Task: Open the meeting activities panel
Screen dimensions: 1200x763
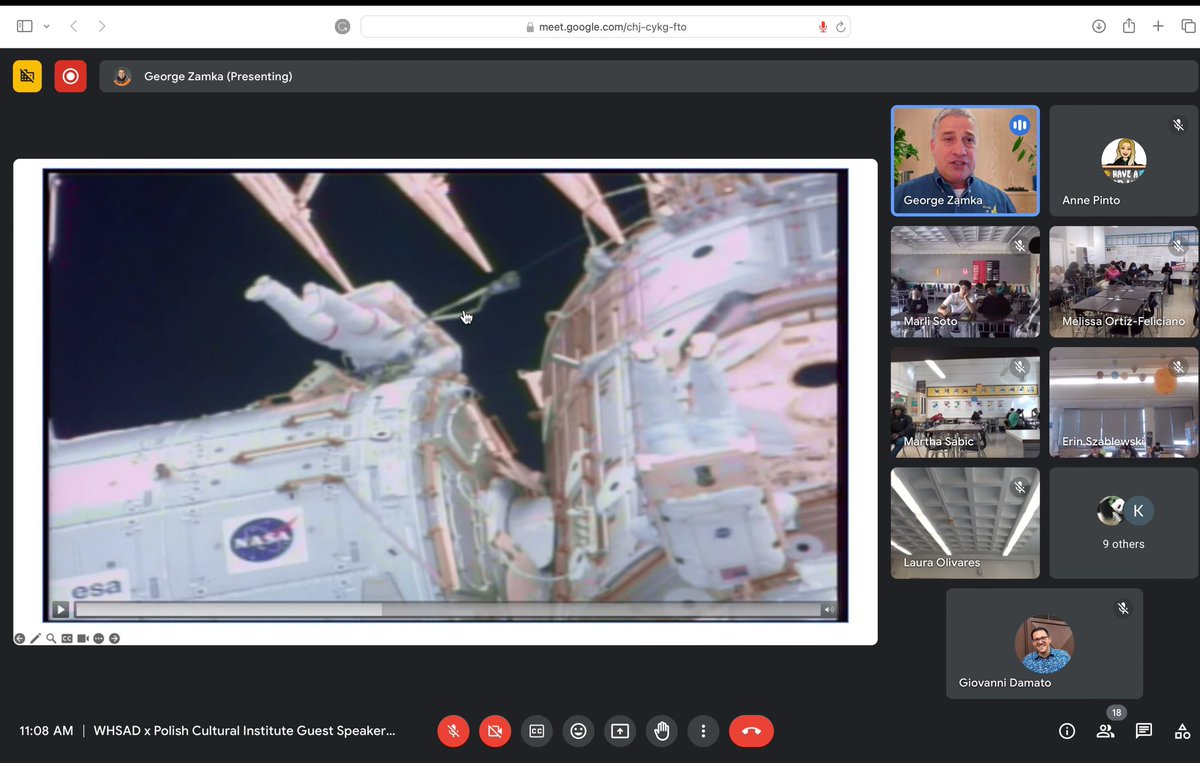Action: [x=1182, y=731]
